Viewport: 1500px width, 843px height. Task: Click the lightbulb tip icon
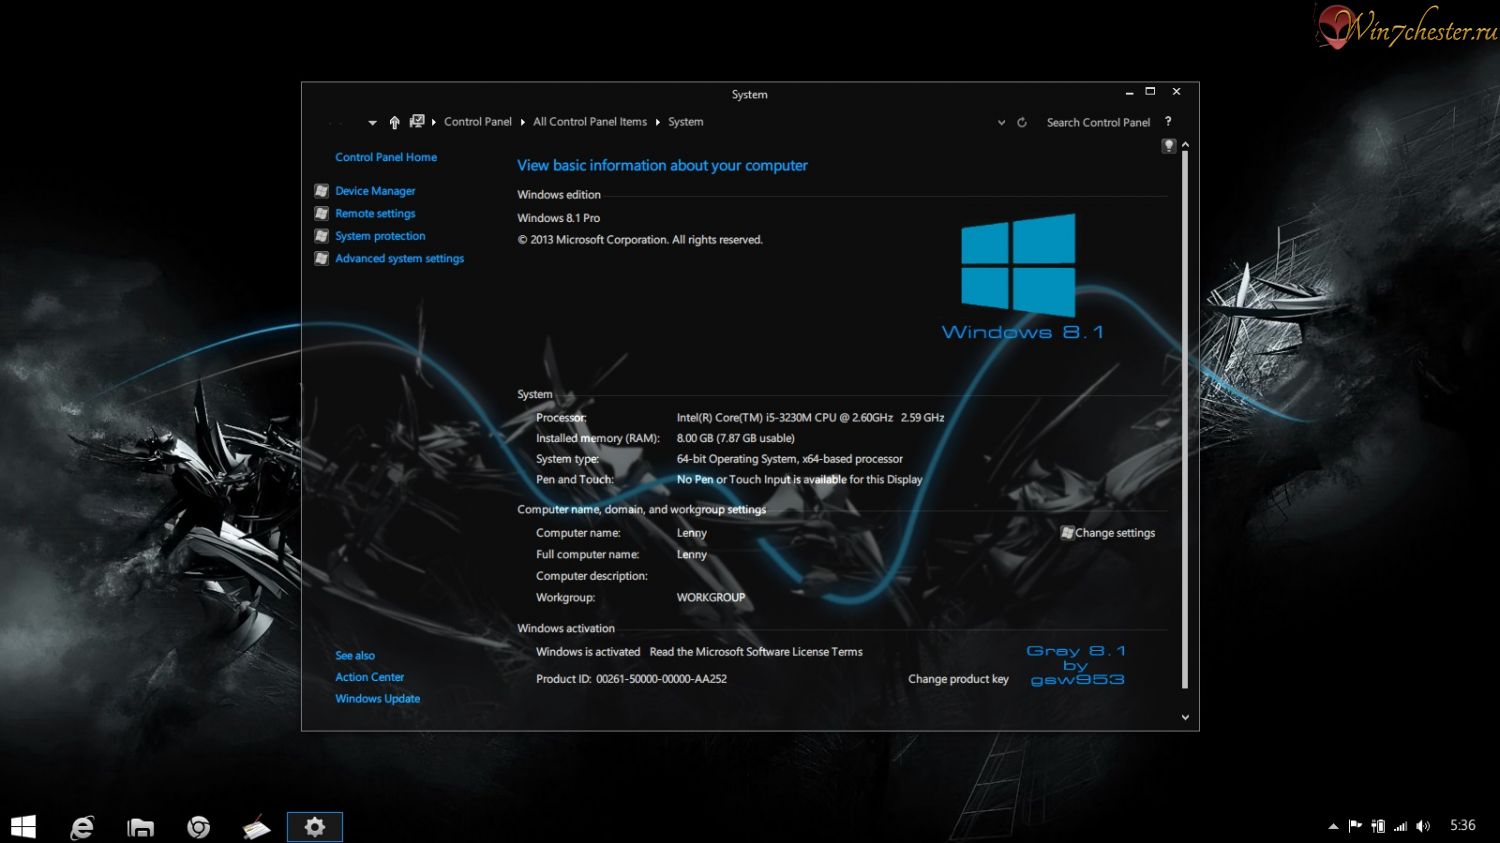pos(1168,146)
